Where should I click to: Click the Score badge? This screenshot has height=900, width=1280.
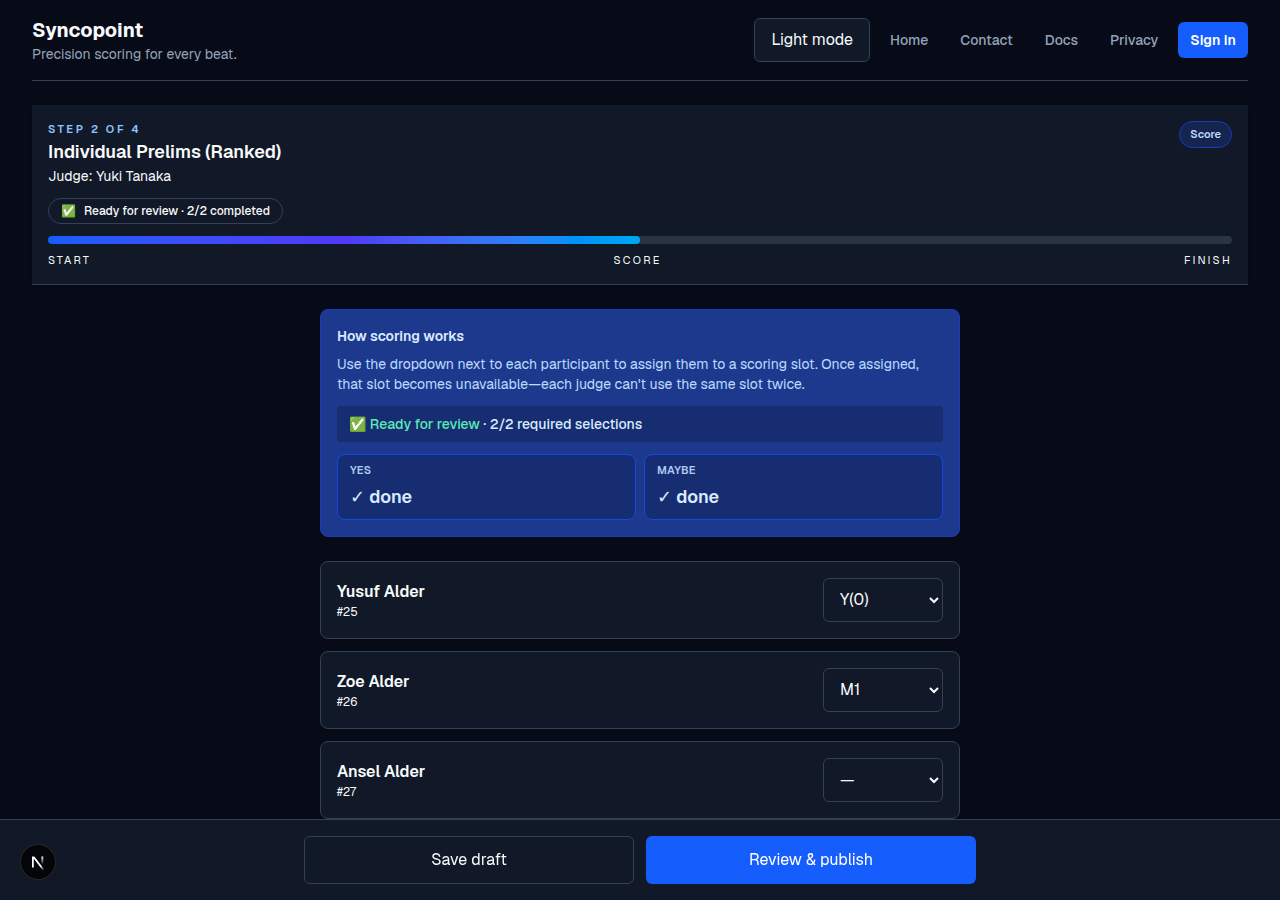(1205, 134)
